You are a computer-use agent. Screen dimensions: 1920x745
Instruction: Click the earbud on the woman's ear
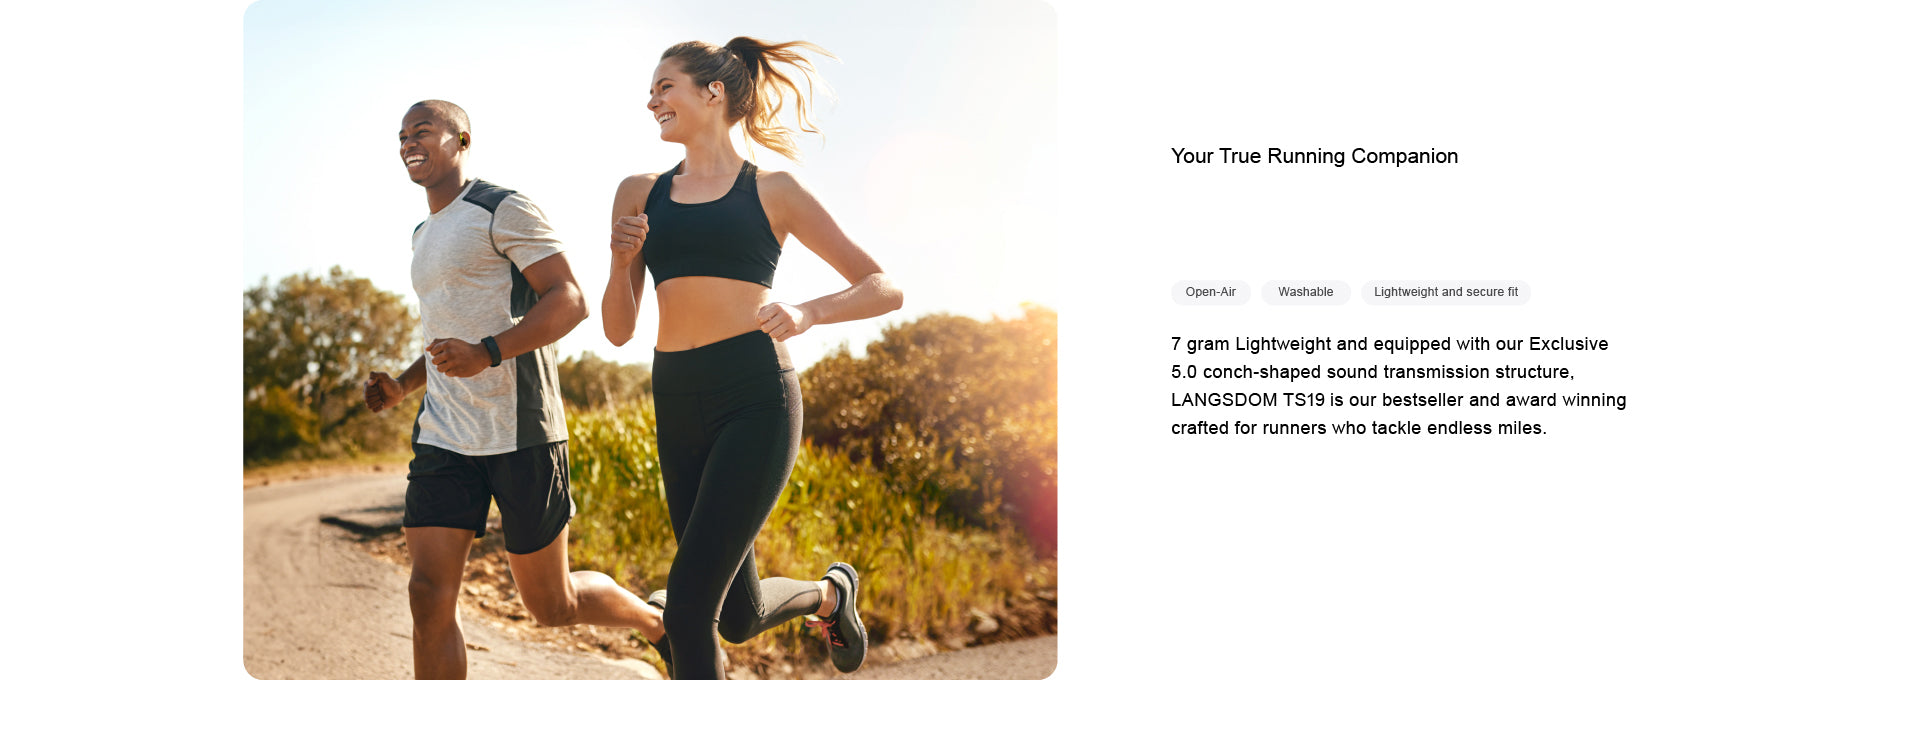pyautogui.click(x=712, y=90)
